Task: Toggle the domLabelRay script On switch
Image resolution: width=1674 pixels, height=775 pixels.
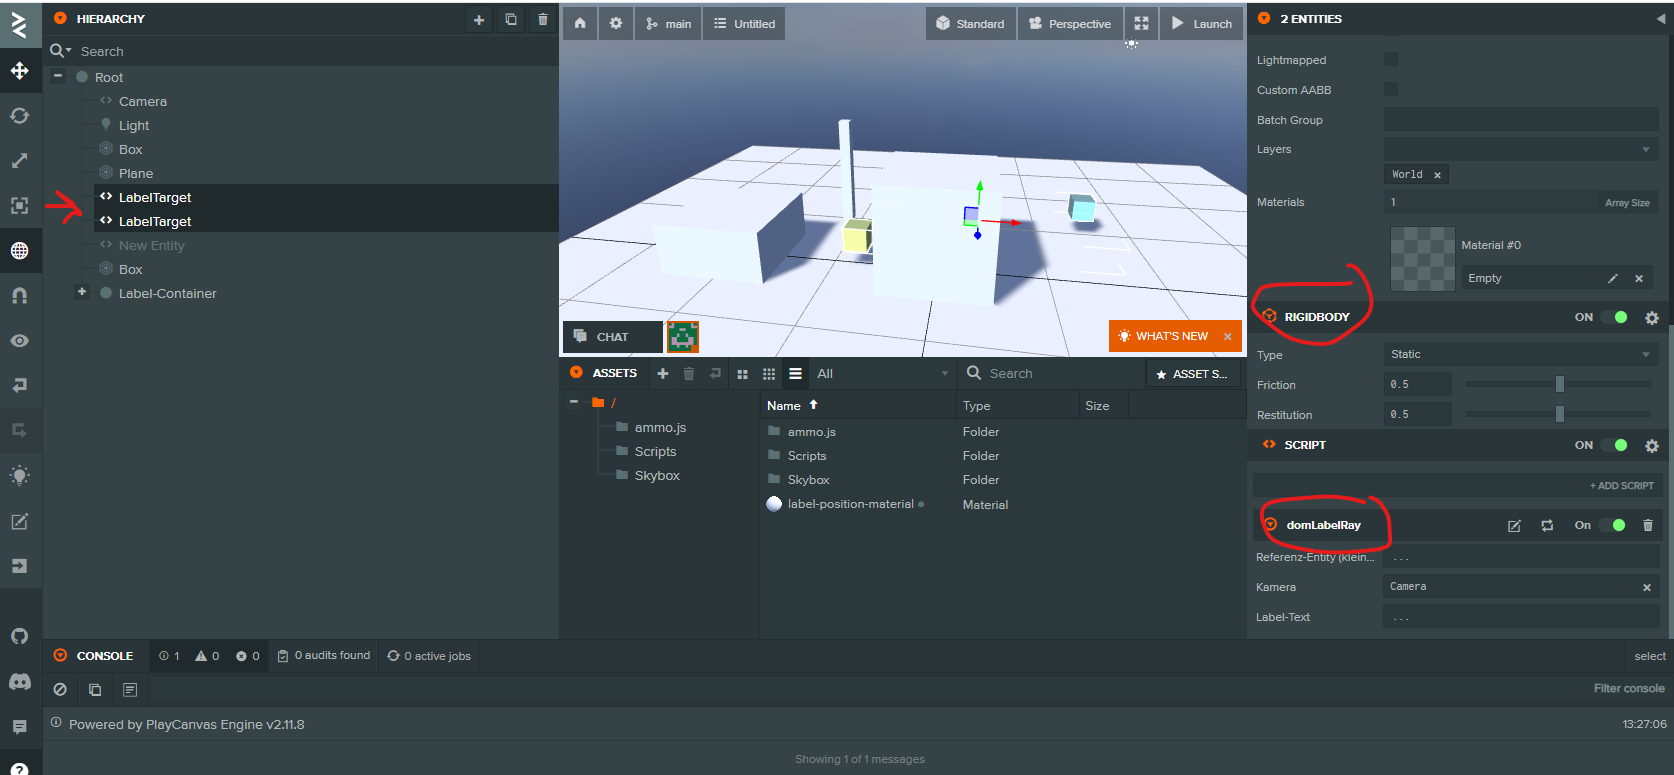Action: (1612, 525)
